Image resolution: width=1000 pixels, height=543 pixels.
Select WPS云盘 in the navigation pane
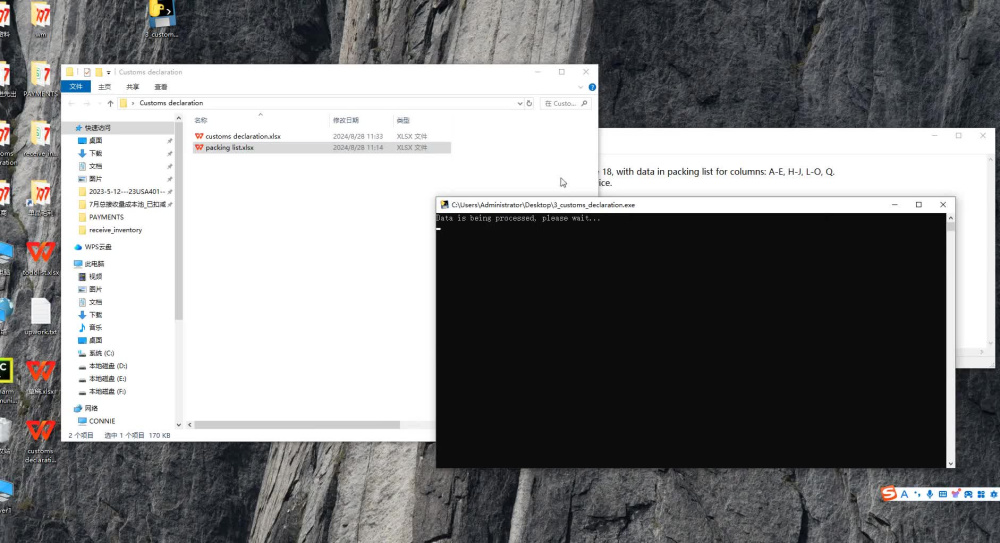click(98, 247)
